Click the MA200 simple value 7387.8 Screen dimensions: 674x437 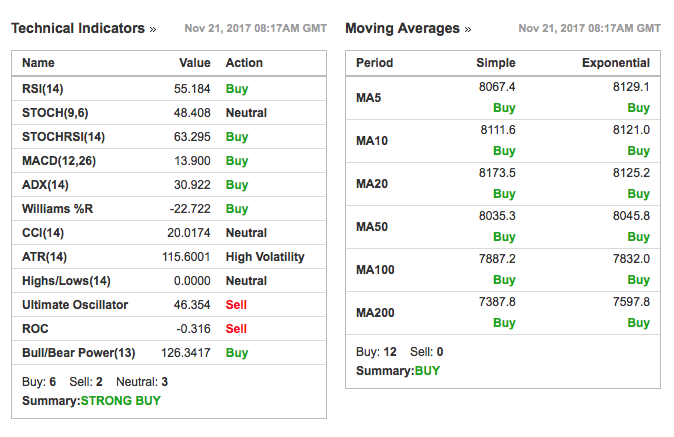pyautogui.click(x=497, y=302)
